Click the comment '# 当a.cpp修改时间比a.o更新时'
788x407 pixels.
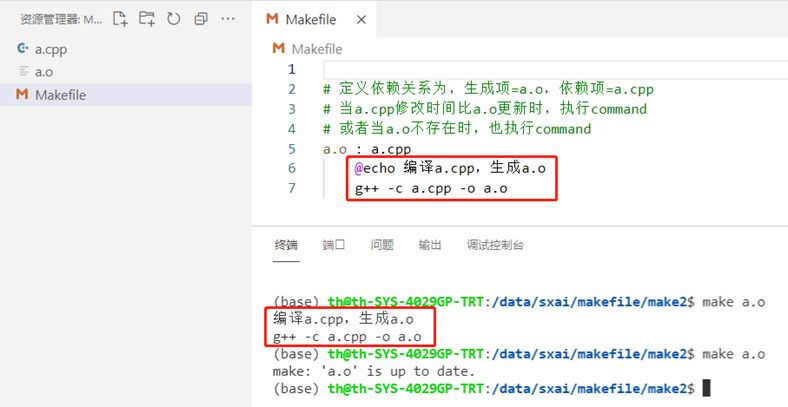click(485, 109)
